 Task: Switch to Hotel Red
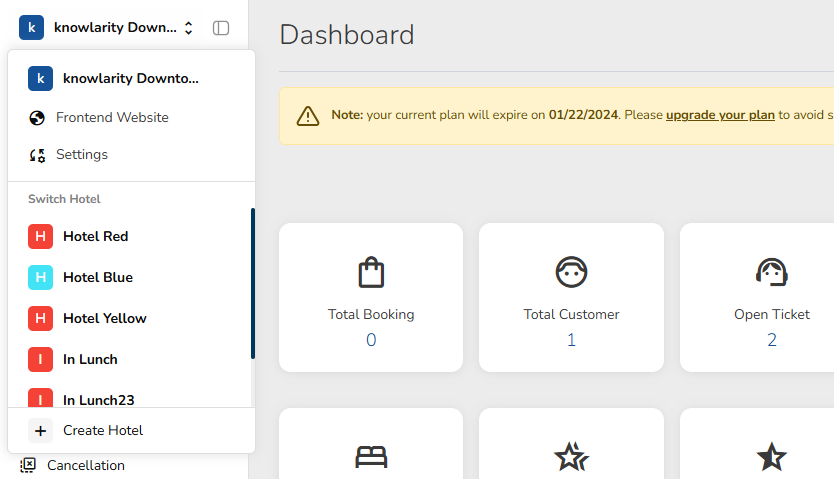[x=95, y=237]
